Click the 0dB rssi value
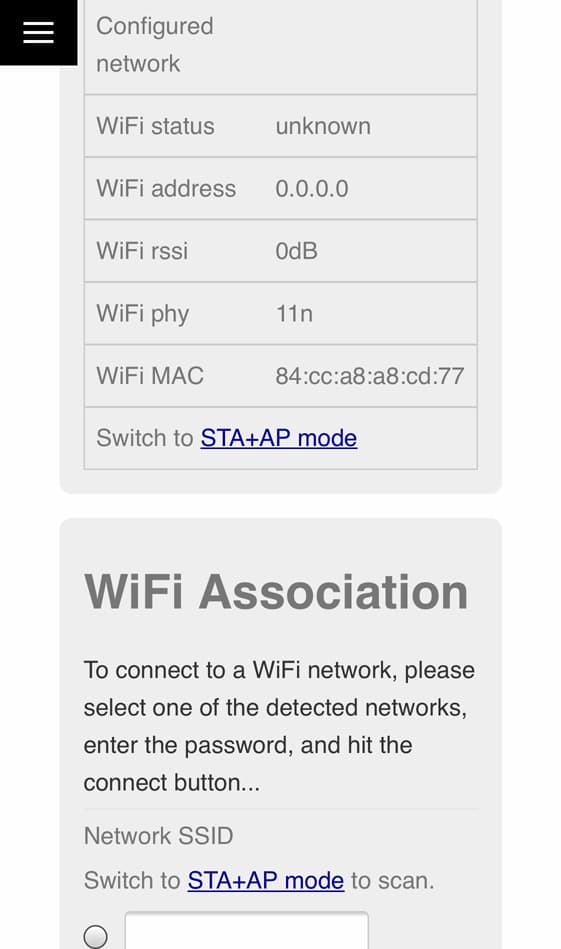The height and width of the screenshot is (949, 561). pyautogui.click(x=297, y=251)
